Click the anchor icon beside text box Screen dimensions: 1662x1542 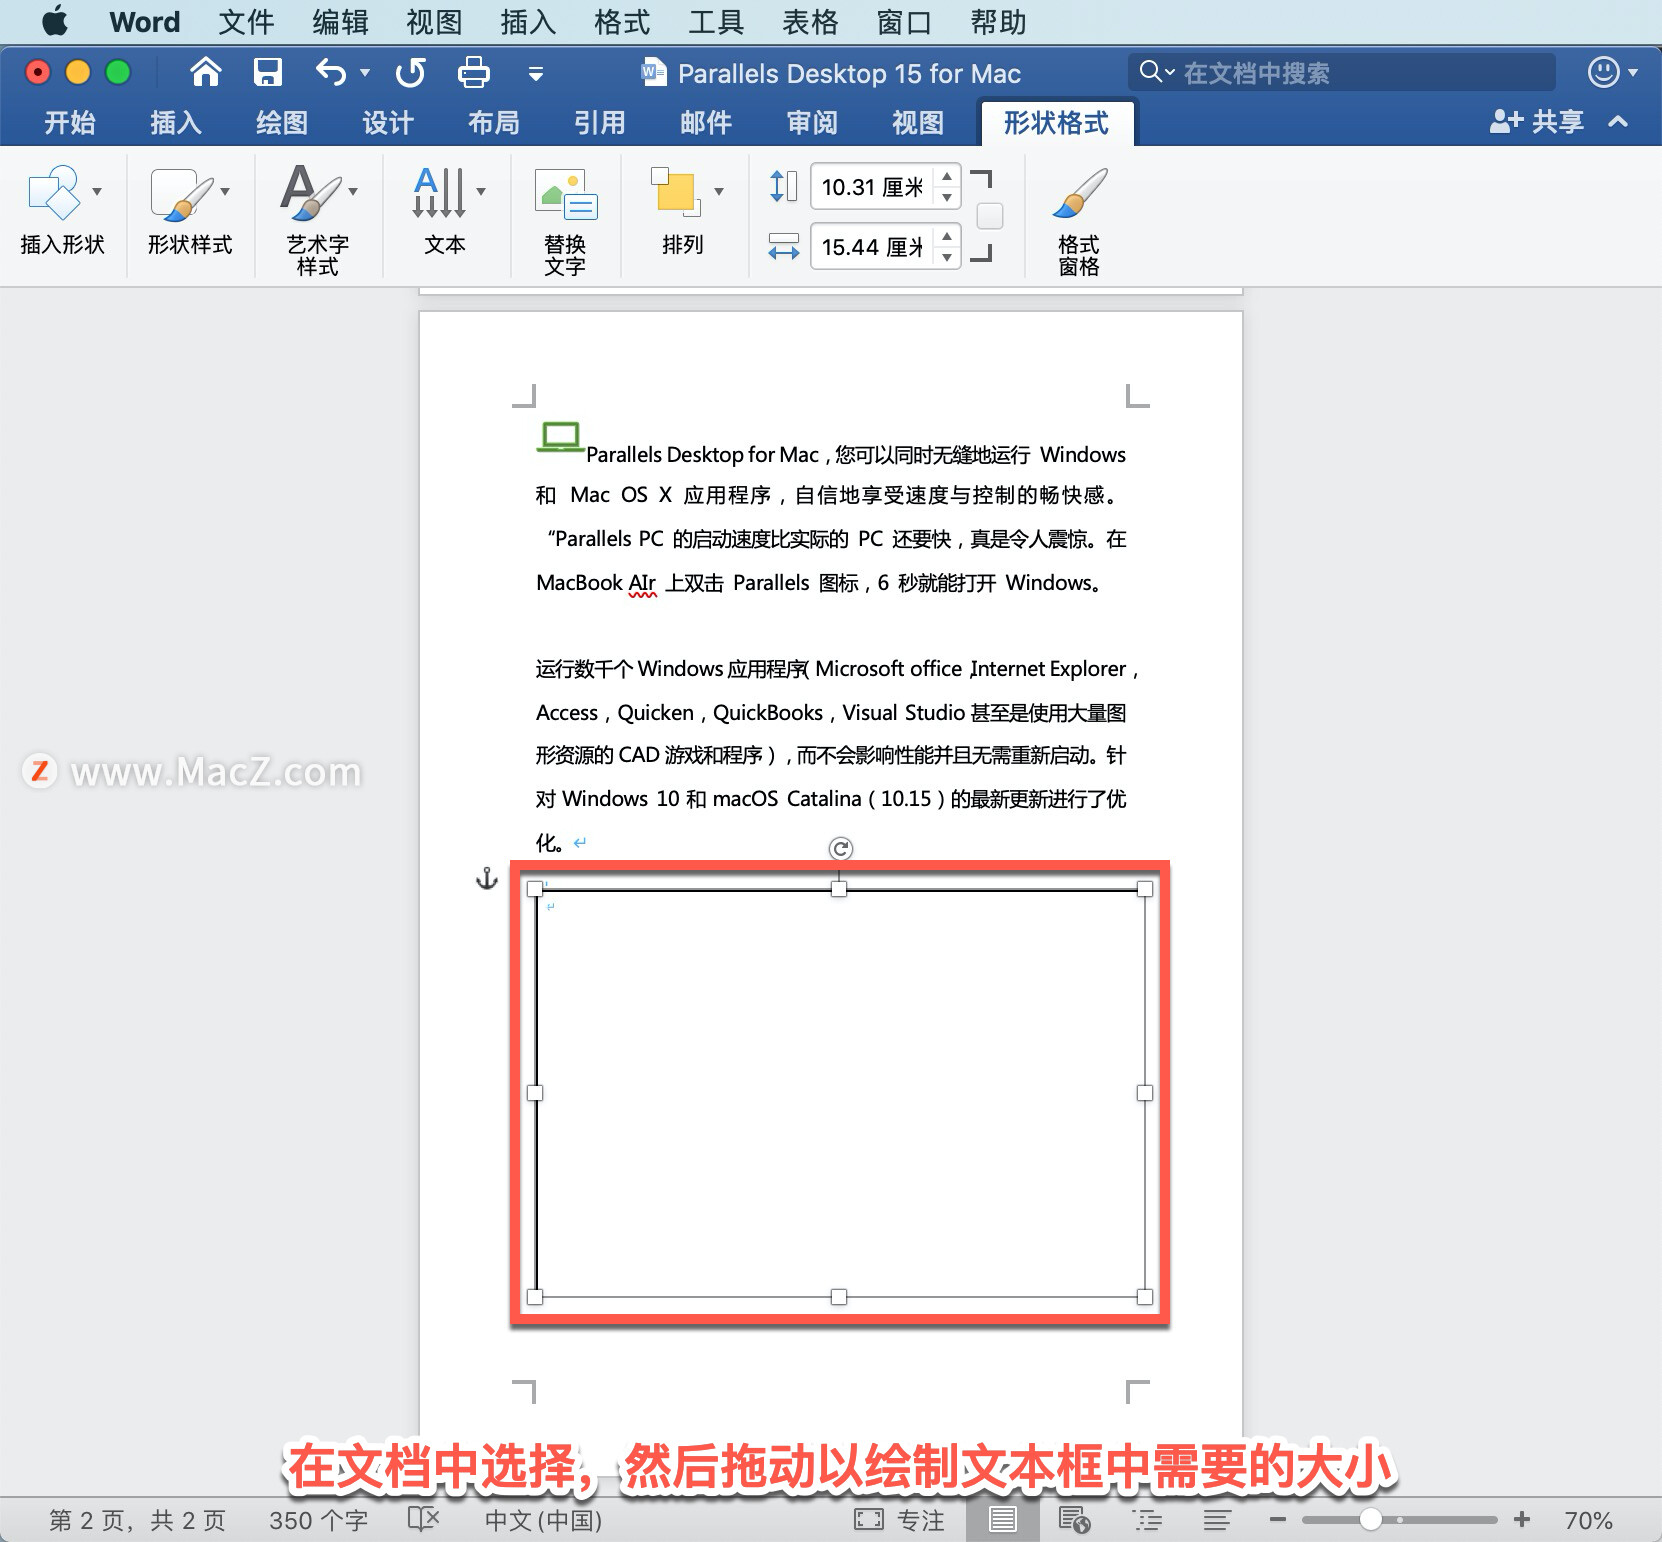click(486, 879)
